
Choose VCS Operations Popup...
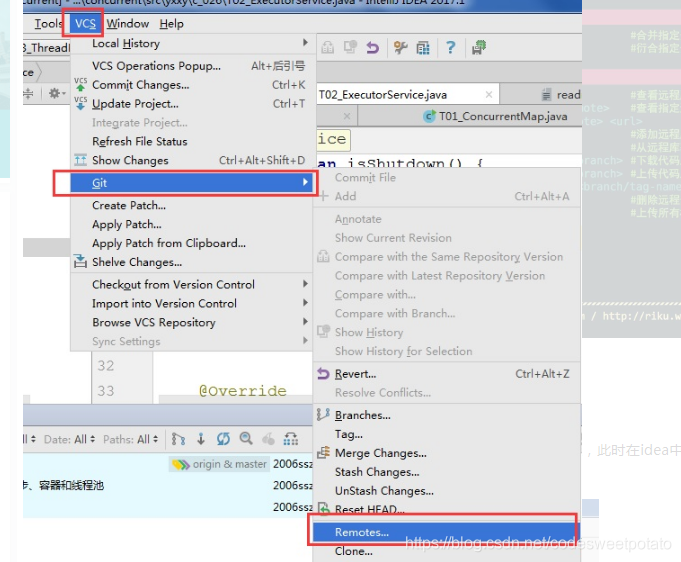click(191, 66)
